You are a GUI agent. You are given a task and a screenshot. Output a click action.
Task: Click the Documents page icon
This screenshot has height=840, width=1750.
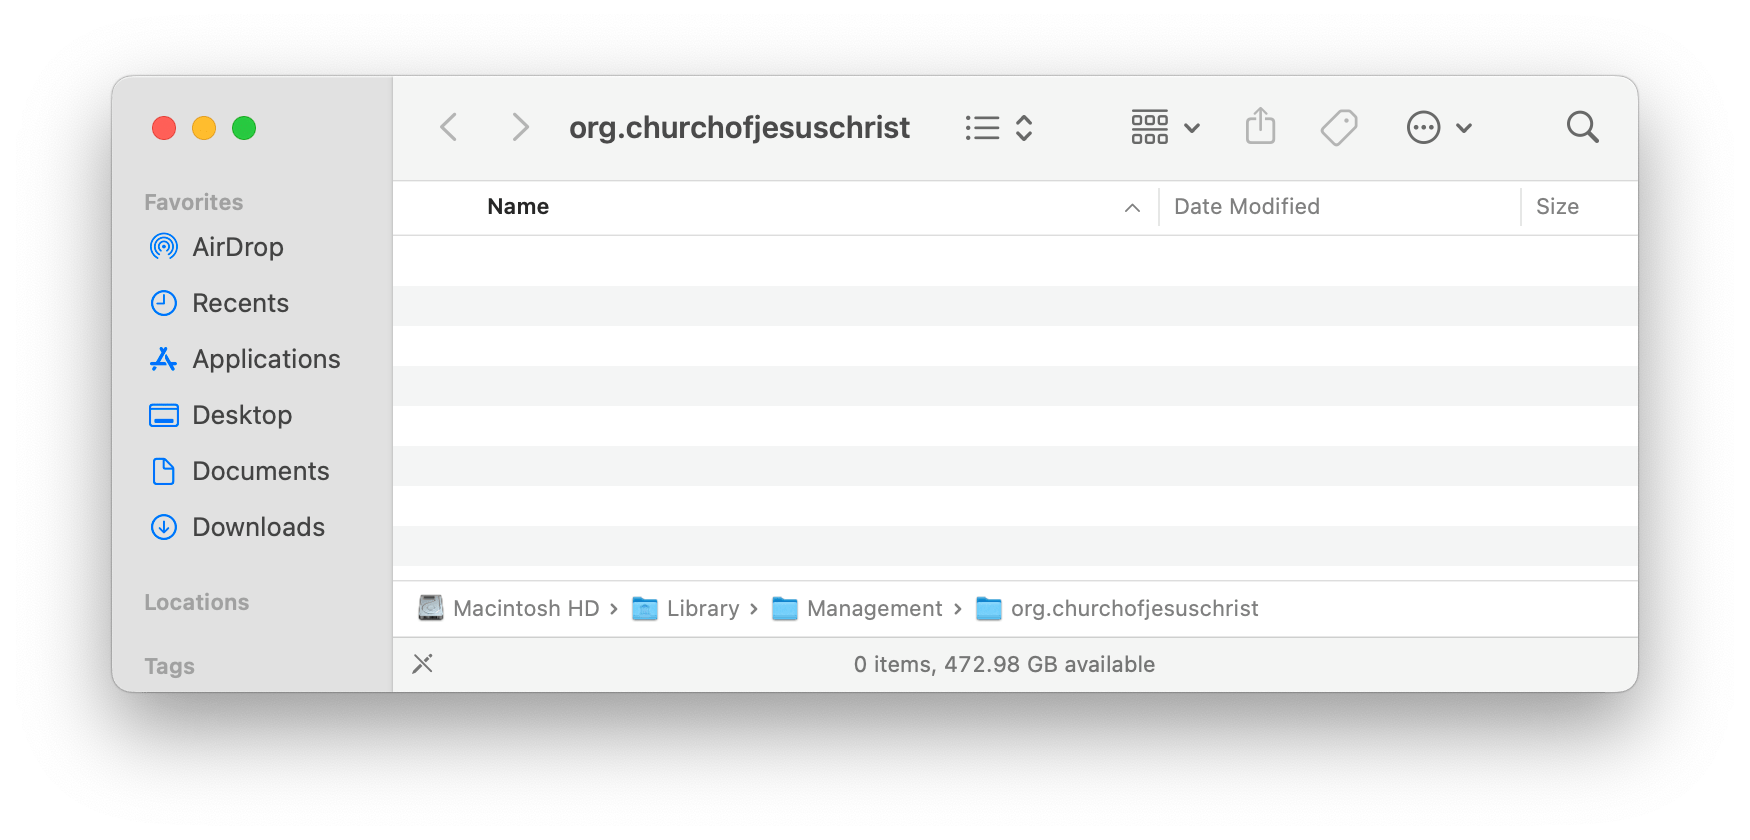pos(164,471)
